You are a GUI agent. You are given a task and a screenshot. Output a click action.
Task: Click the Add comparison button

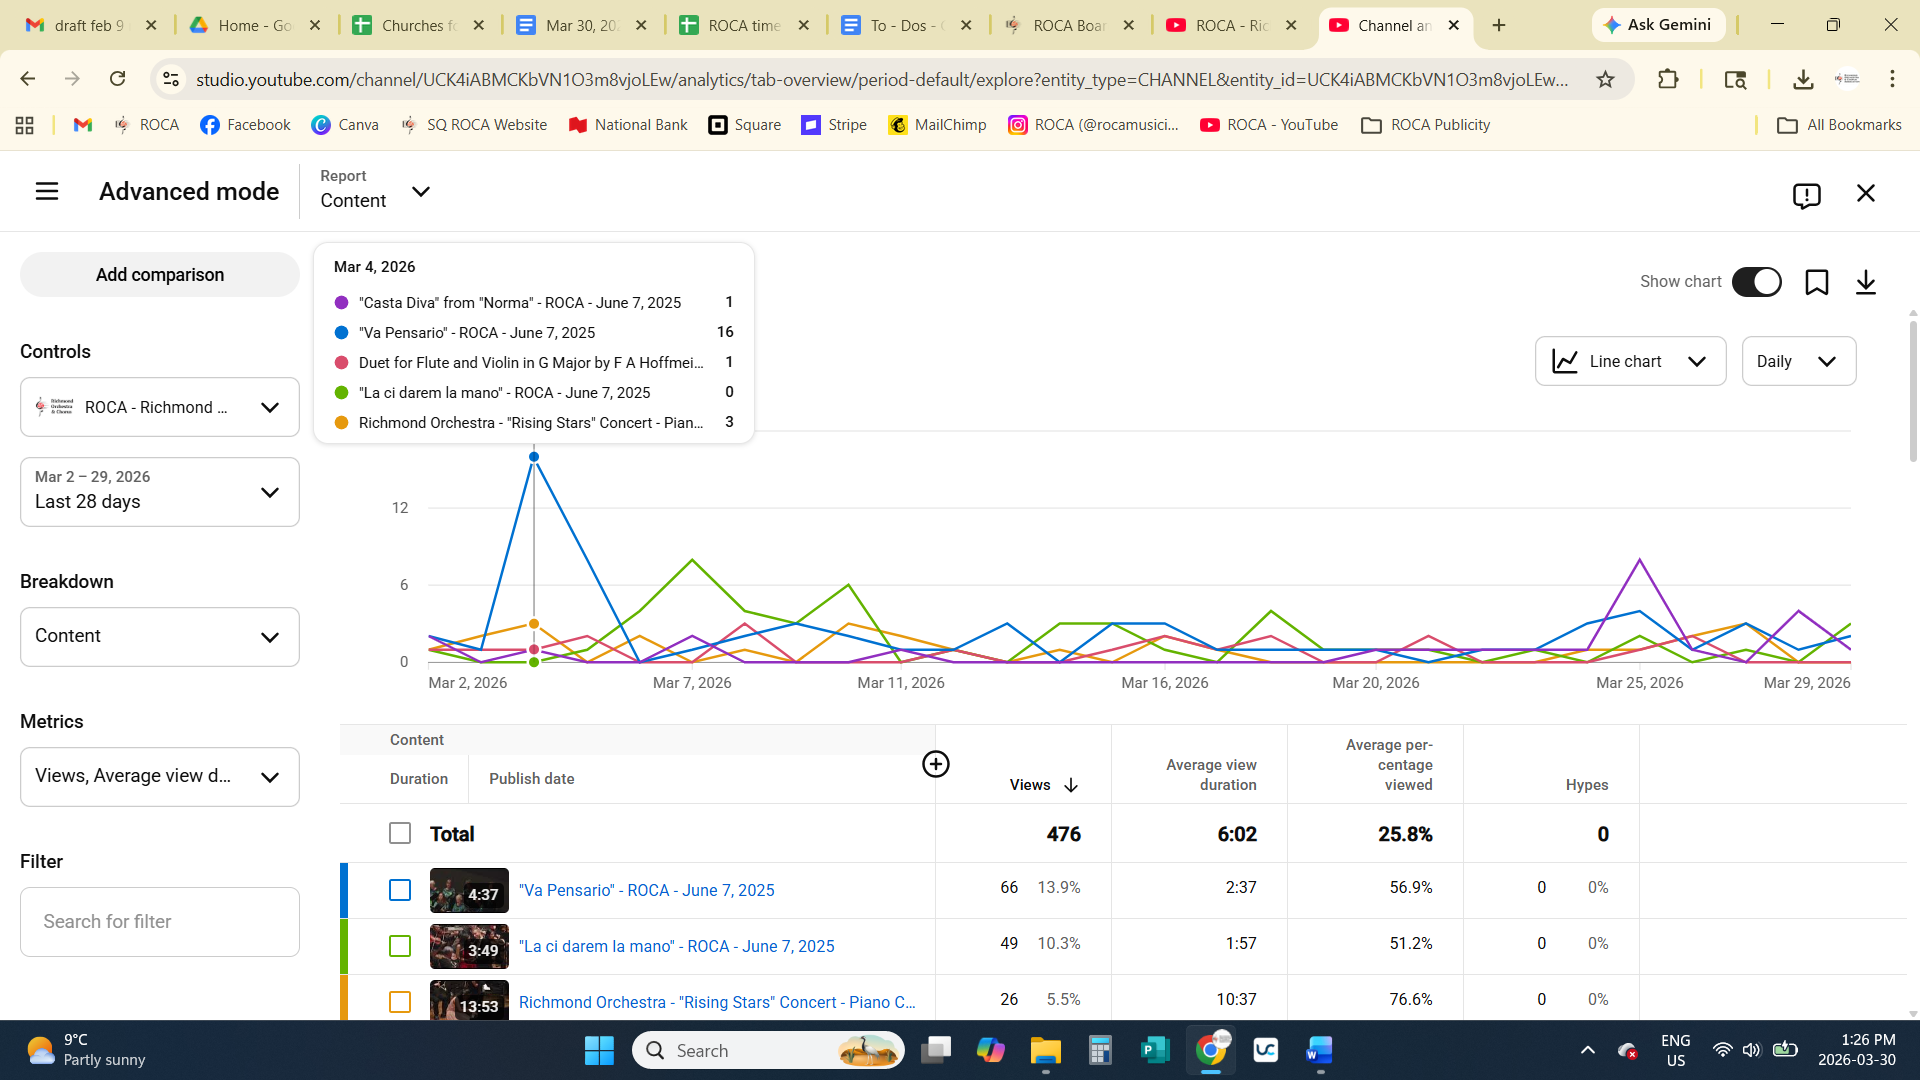click(x=160, y=275)
